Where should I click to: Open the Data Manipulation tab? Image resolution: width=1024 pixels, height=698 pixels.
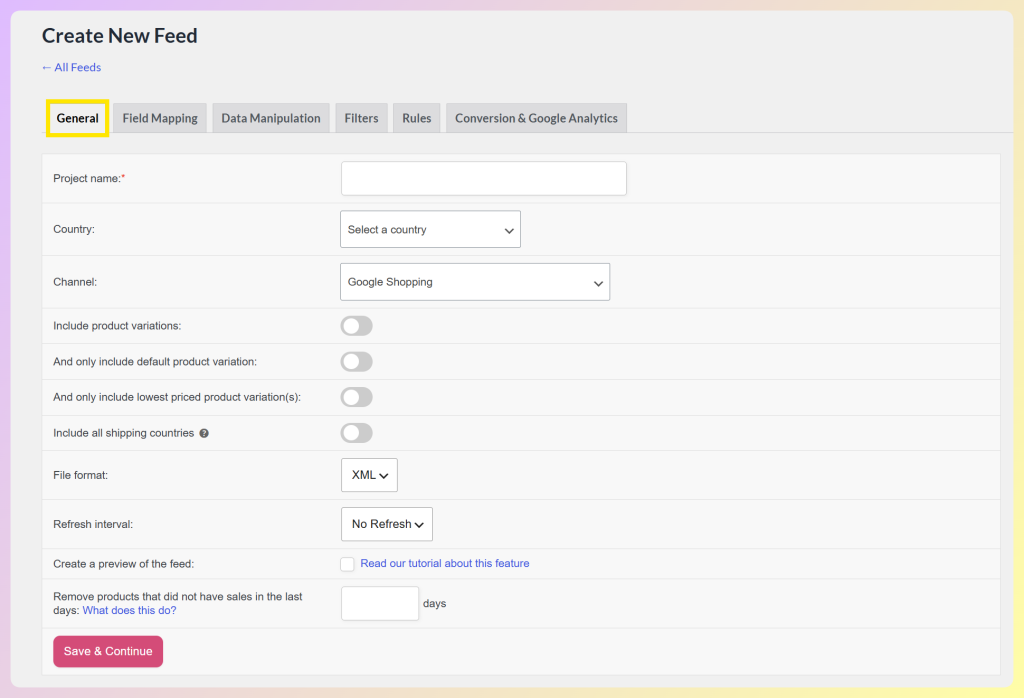tap(271, 118)
